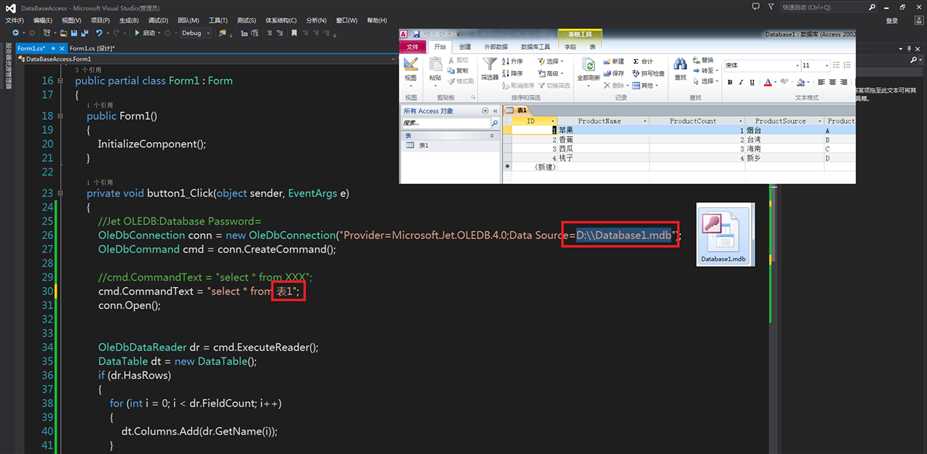Click the green Start debugging play icon

(137, 33)
